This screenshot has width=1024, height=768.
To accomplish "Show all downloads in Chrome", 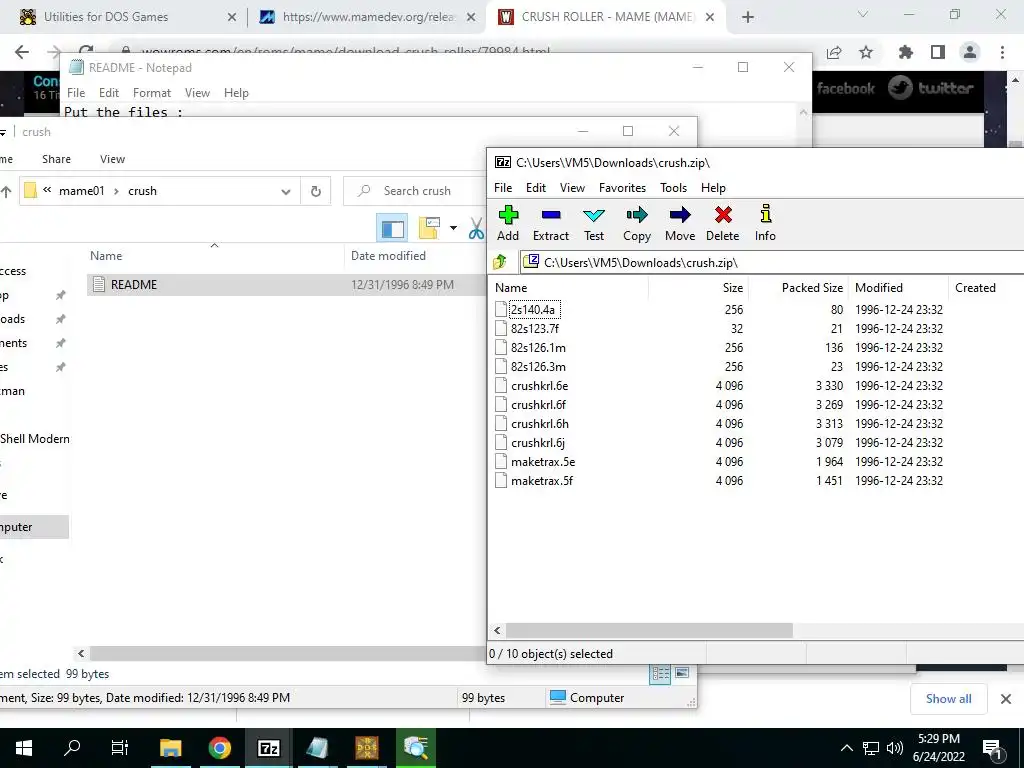I will (948, 699).
